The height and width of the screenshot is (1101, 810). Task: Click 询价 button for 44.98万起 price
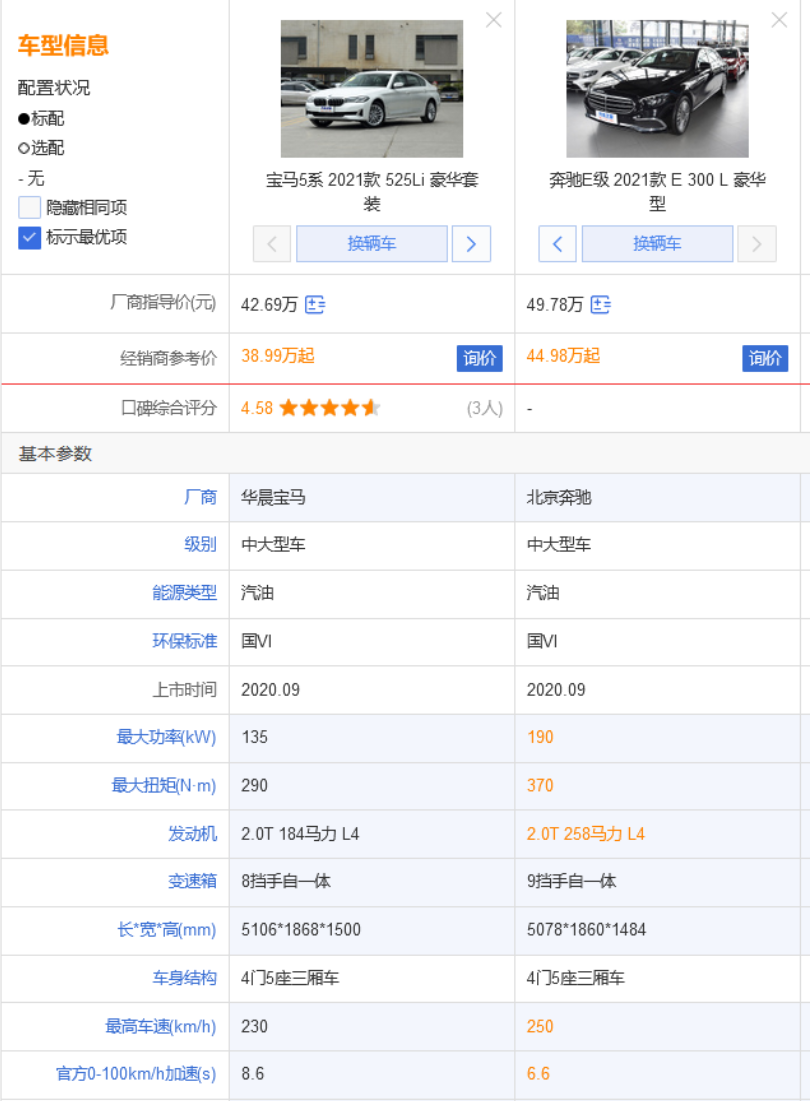(765, 358)
